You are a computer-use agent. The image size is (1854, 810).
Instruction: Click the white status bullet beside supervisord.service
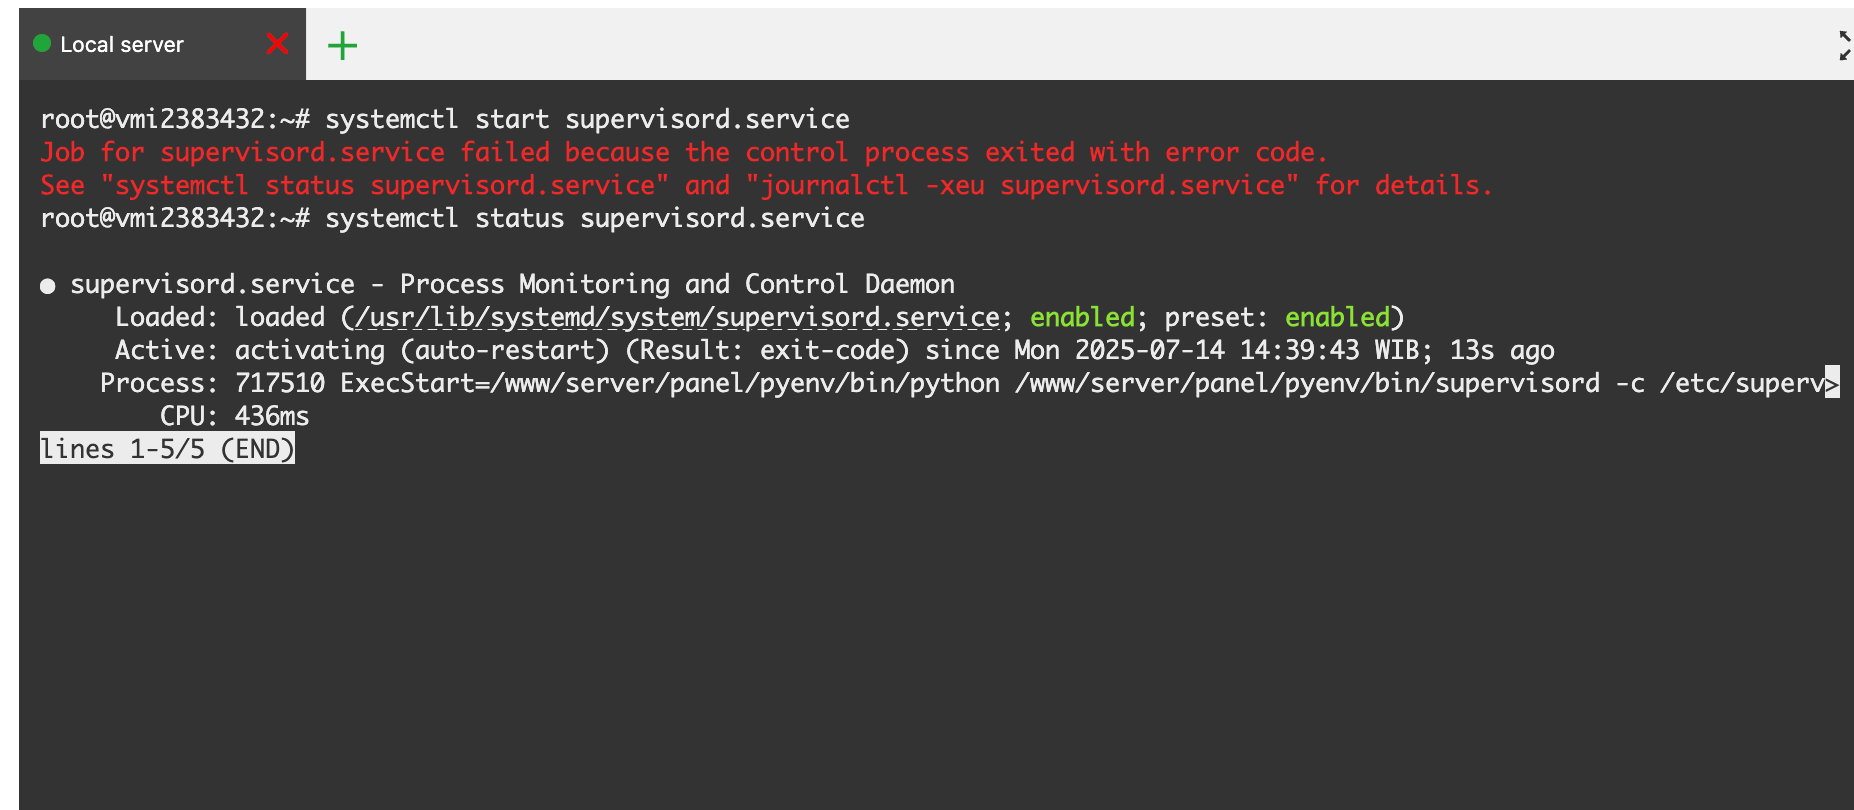point(47,286)
